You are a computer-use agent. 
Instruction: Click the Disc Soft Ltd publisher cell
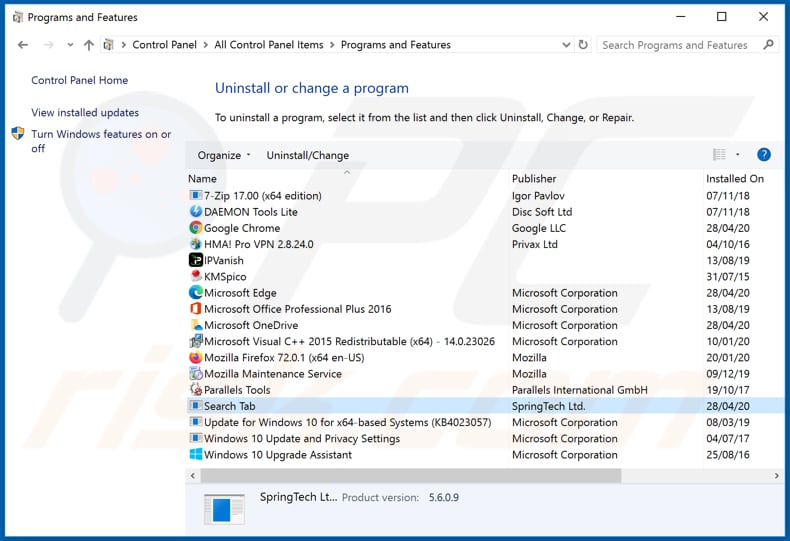pyautogui.click(x=542, y=212)
